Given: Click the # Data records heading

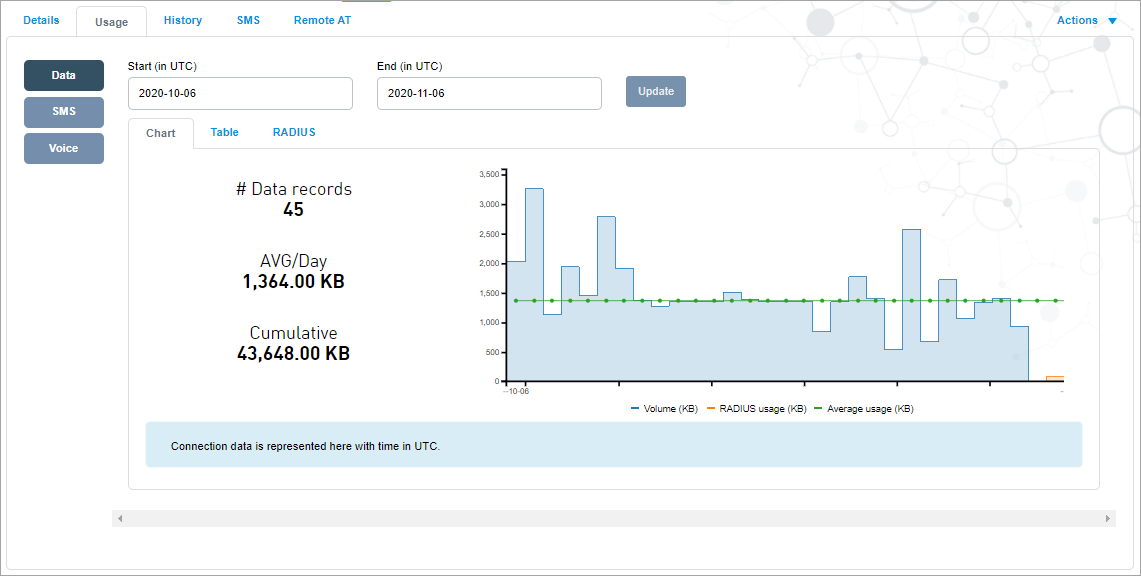Looking at the screenshot, I should pyautogui.click(x=293, y=189).
